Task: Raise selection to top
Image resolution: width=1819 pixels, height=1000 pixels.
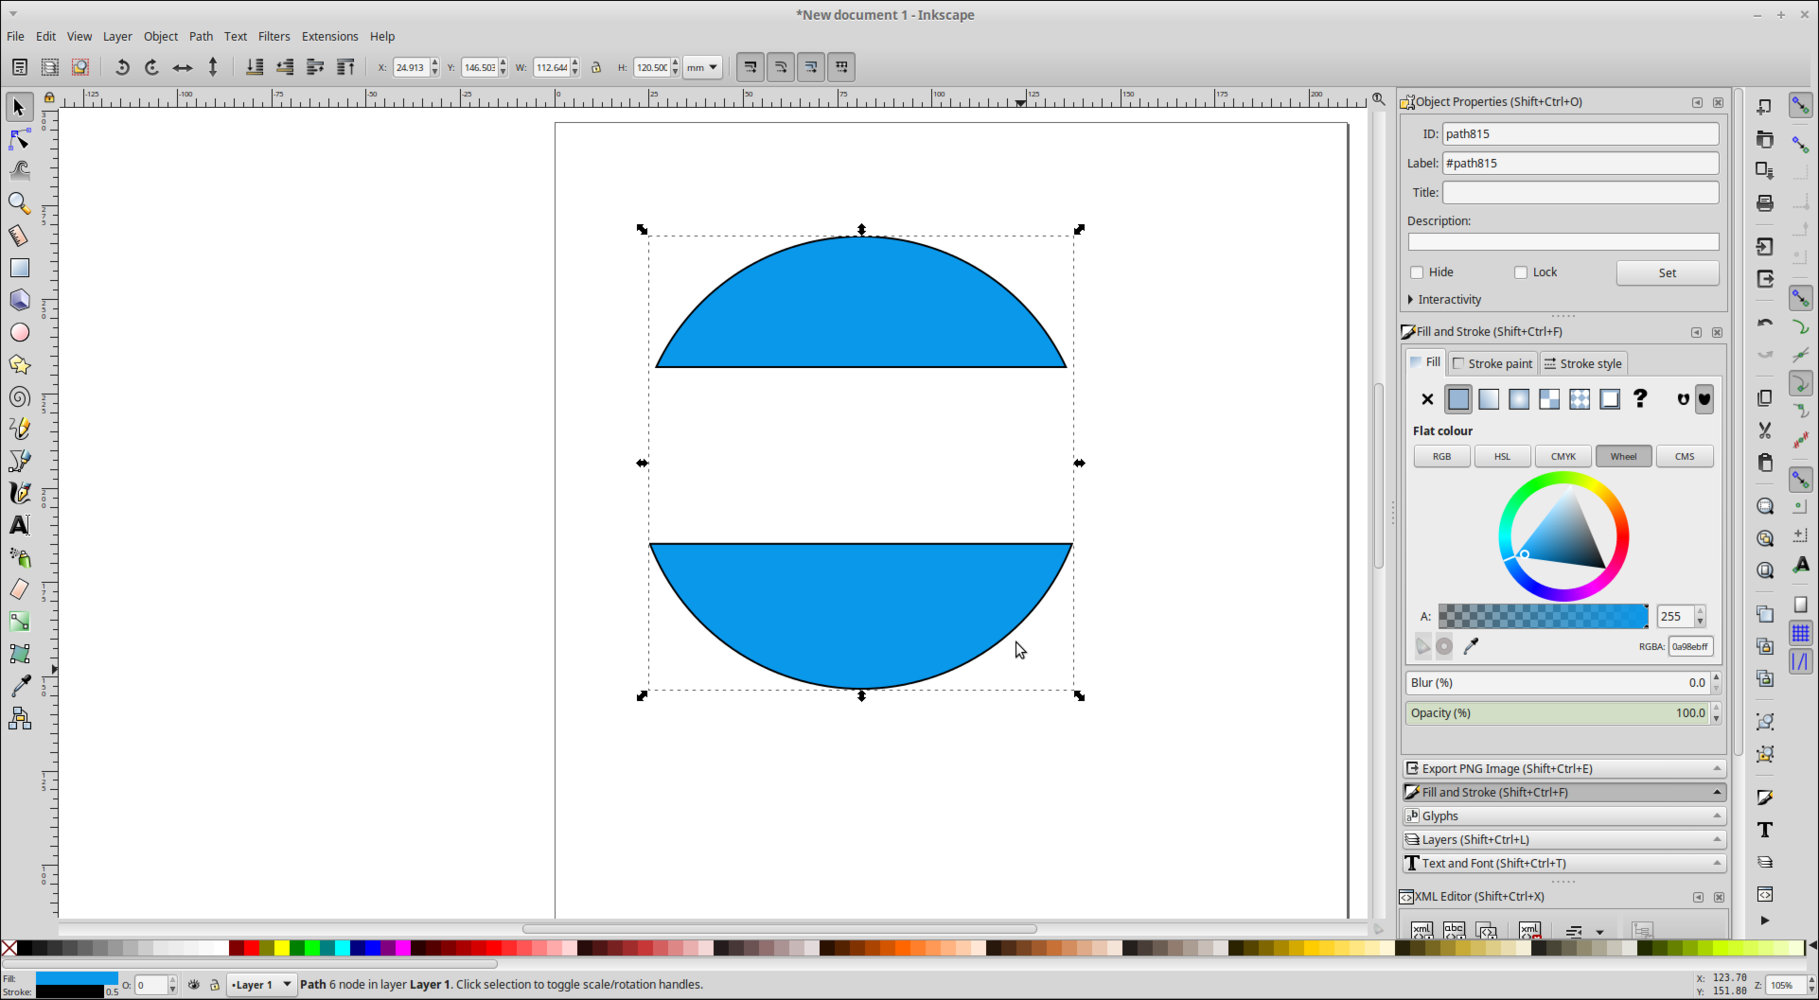Action: [x=346, y=67]
